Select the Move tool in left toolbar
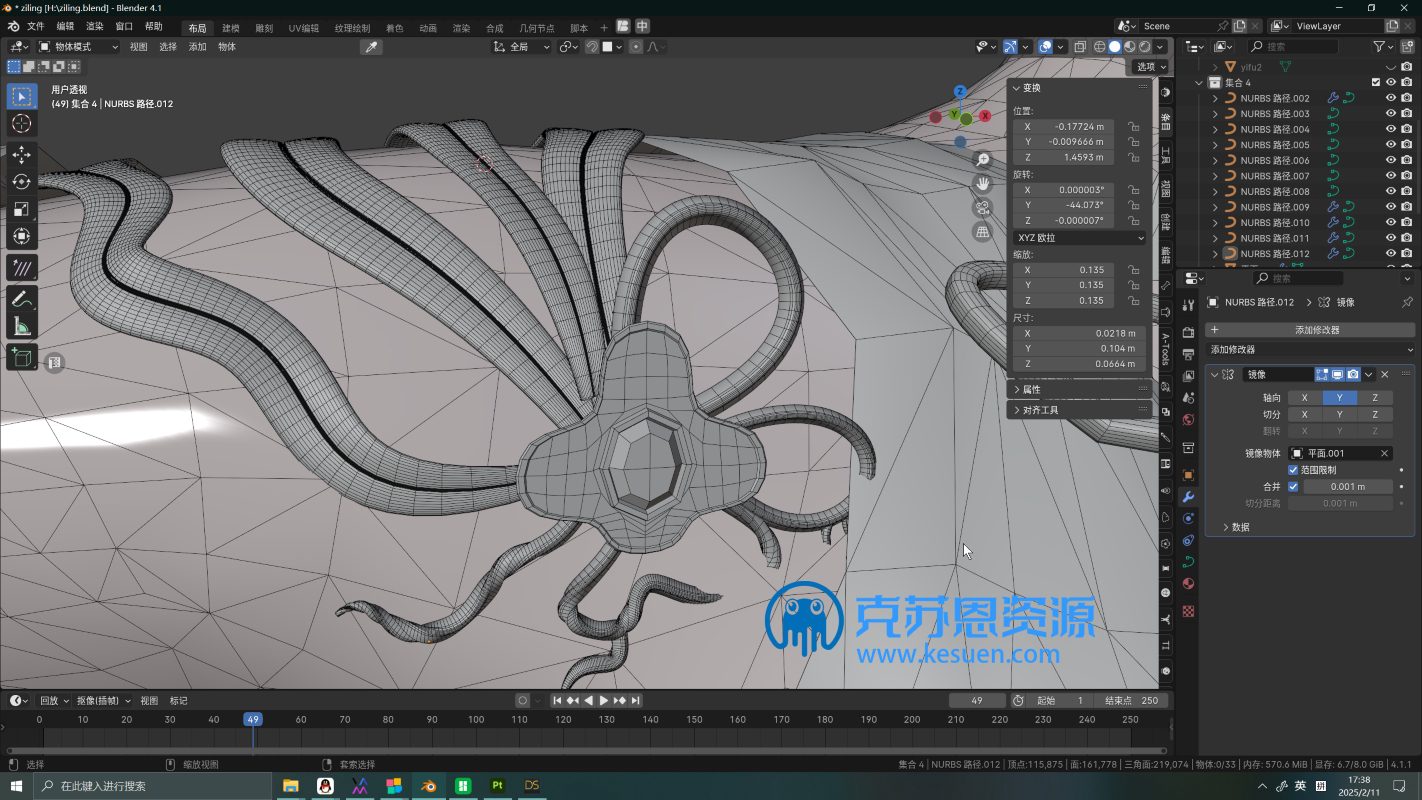Screen dimensions: 1422x800 [21, 155]
